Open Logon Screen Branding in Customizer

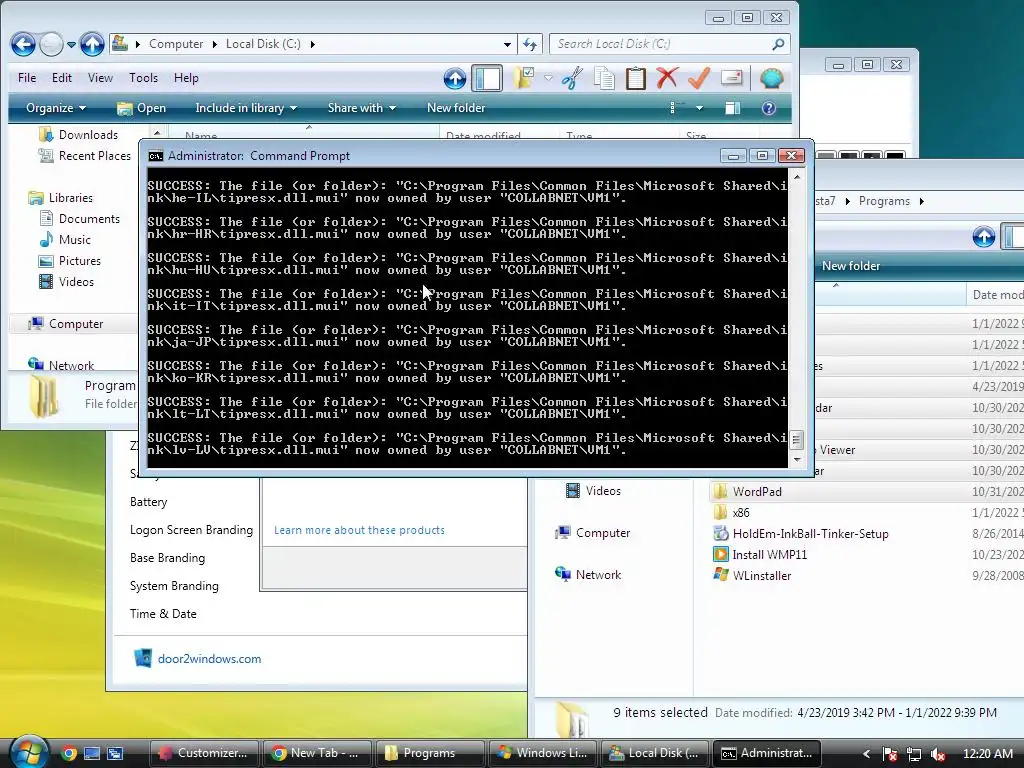[191, 530]
